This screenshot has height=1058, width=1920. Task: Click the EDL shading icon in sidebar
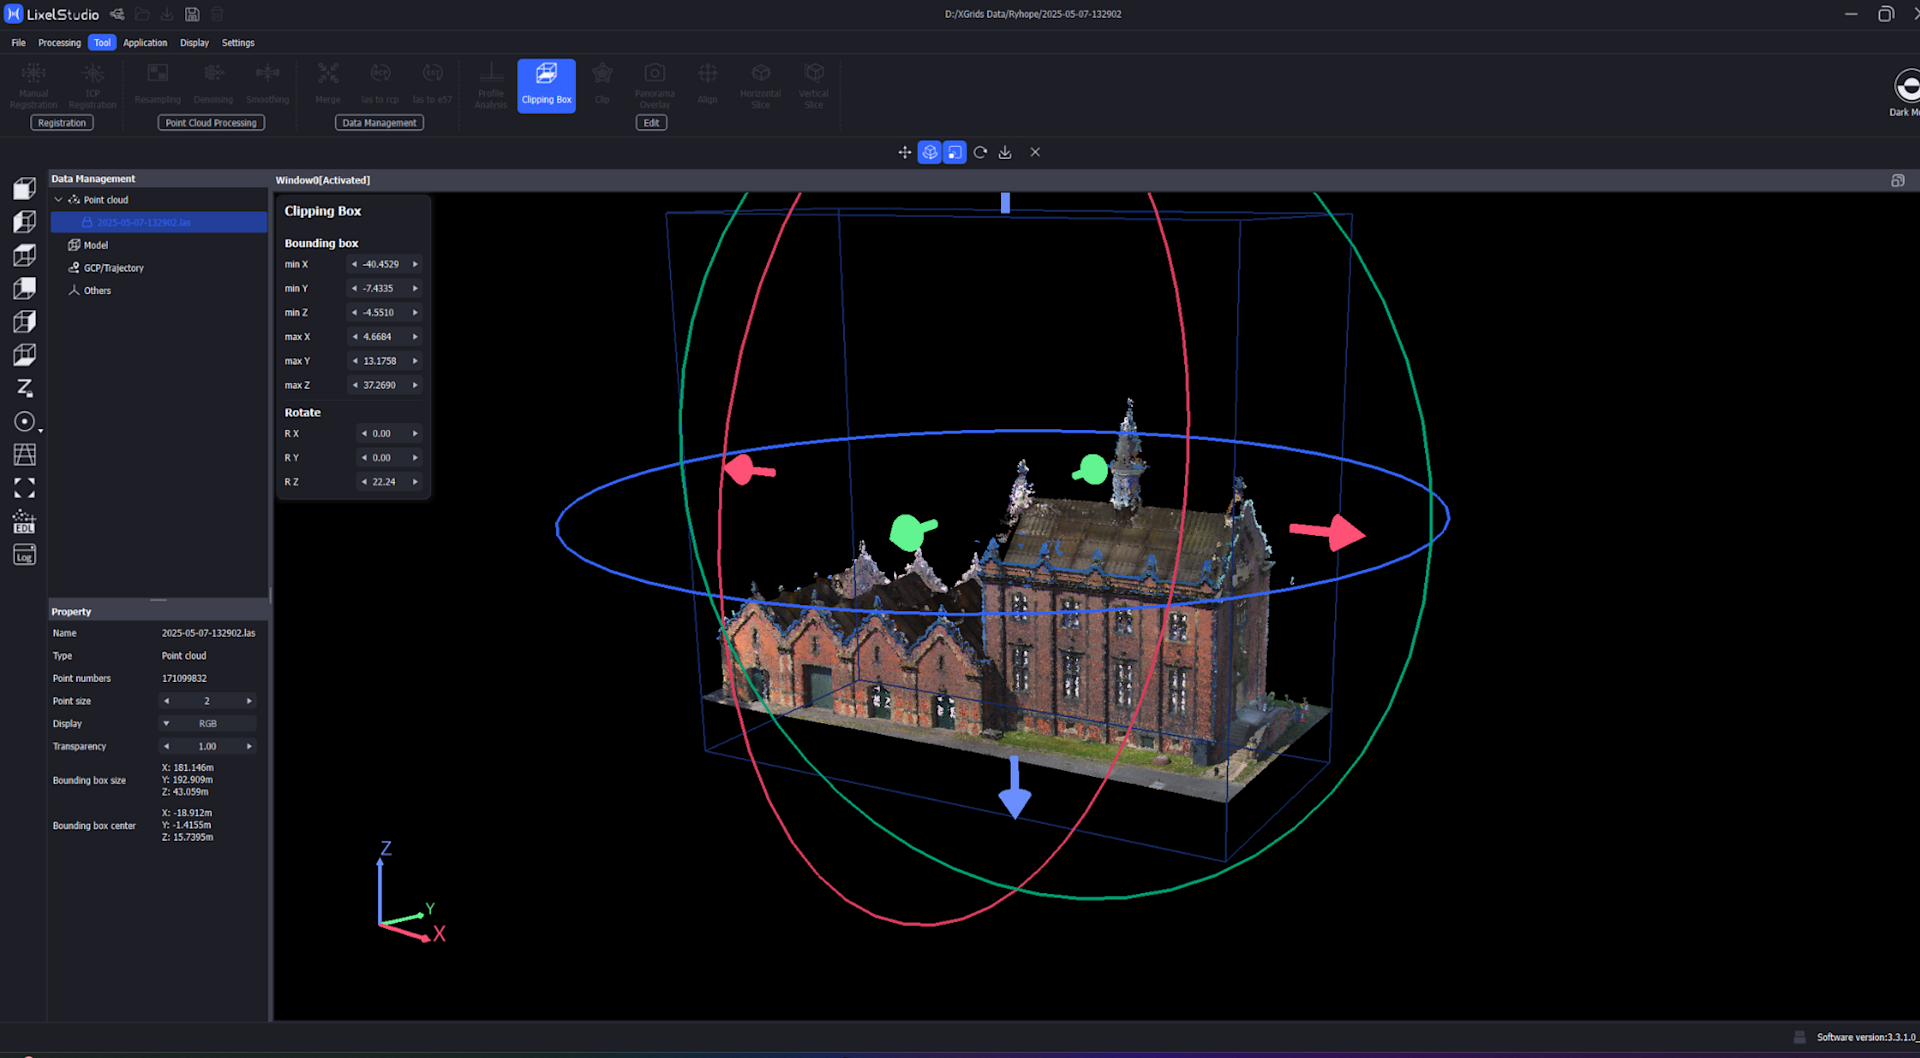(x=24, y=522)
